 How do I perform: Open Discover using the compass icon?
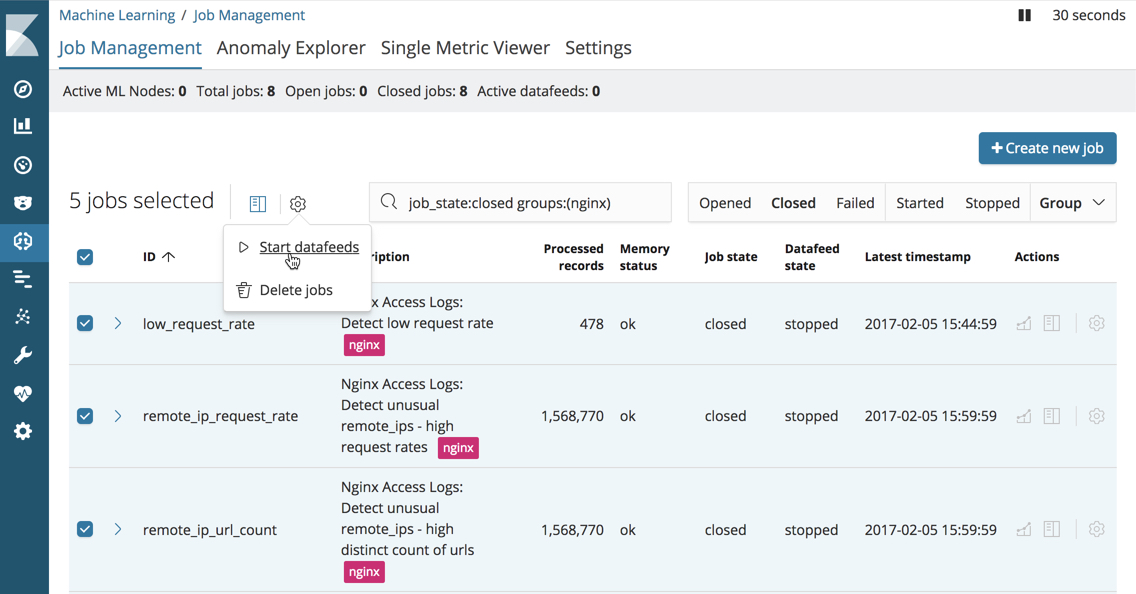pyautogui.click(x=22, y=89)
